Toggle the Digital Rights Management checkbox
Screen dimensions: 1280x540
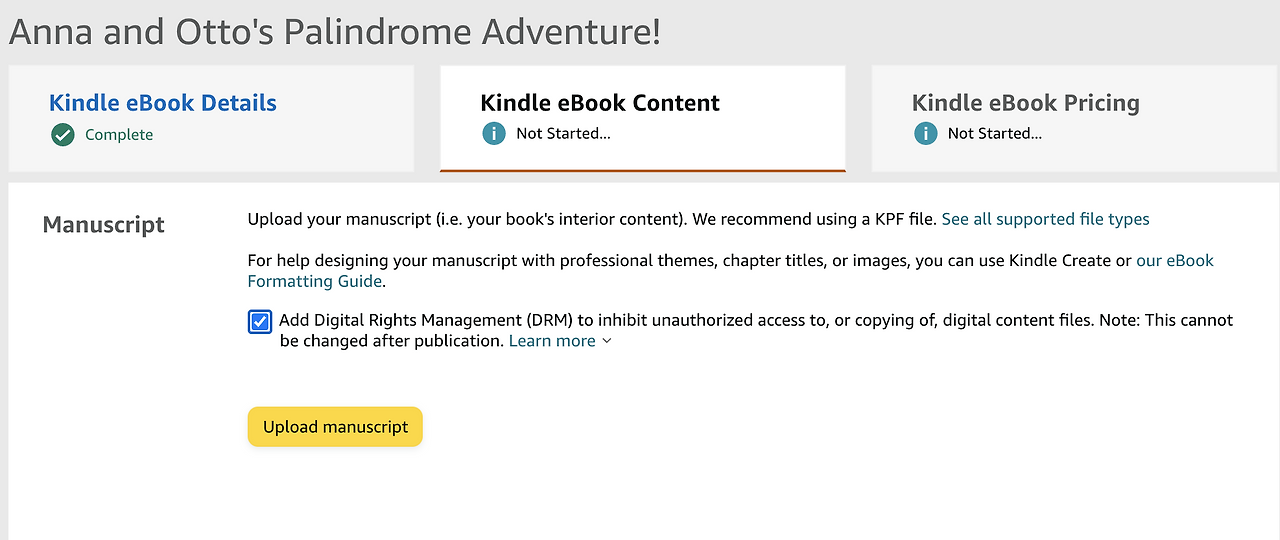[x=260, y=321]
